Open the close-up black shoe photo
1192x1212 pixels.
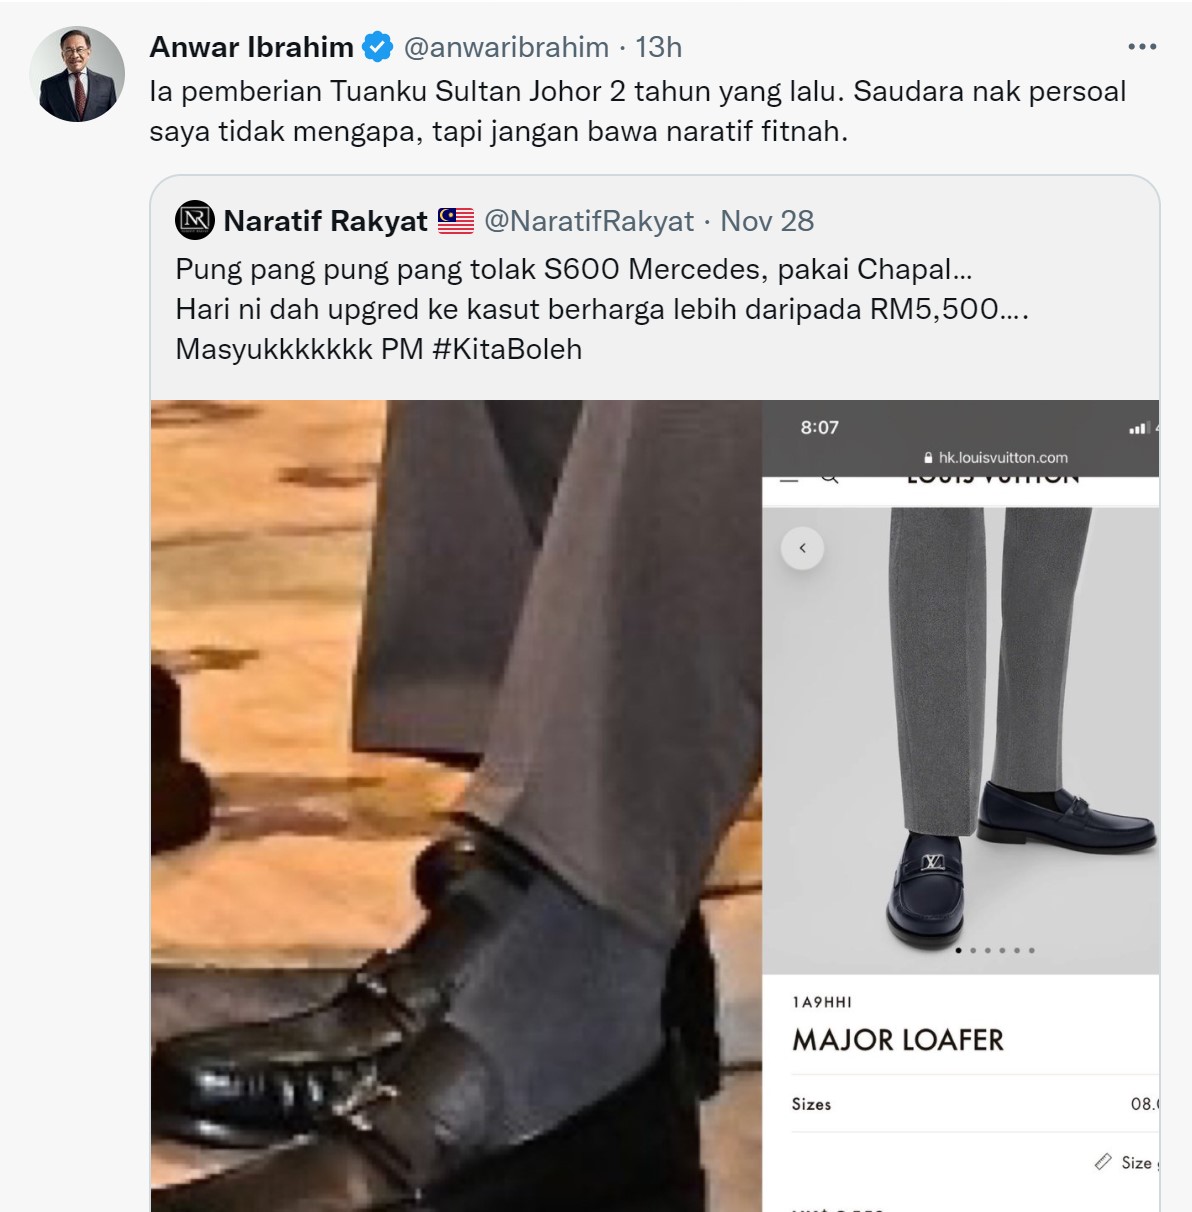[456, 805]
